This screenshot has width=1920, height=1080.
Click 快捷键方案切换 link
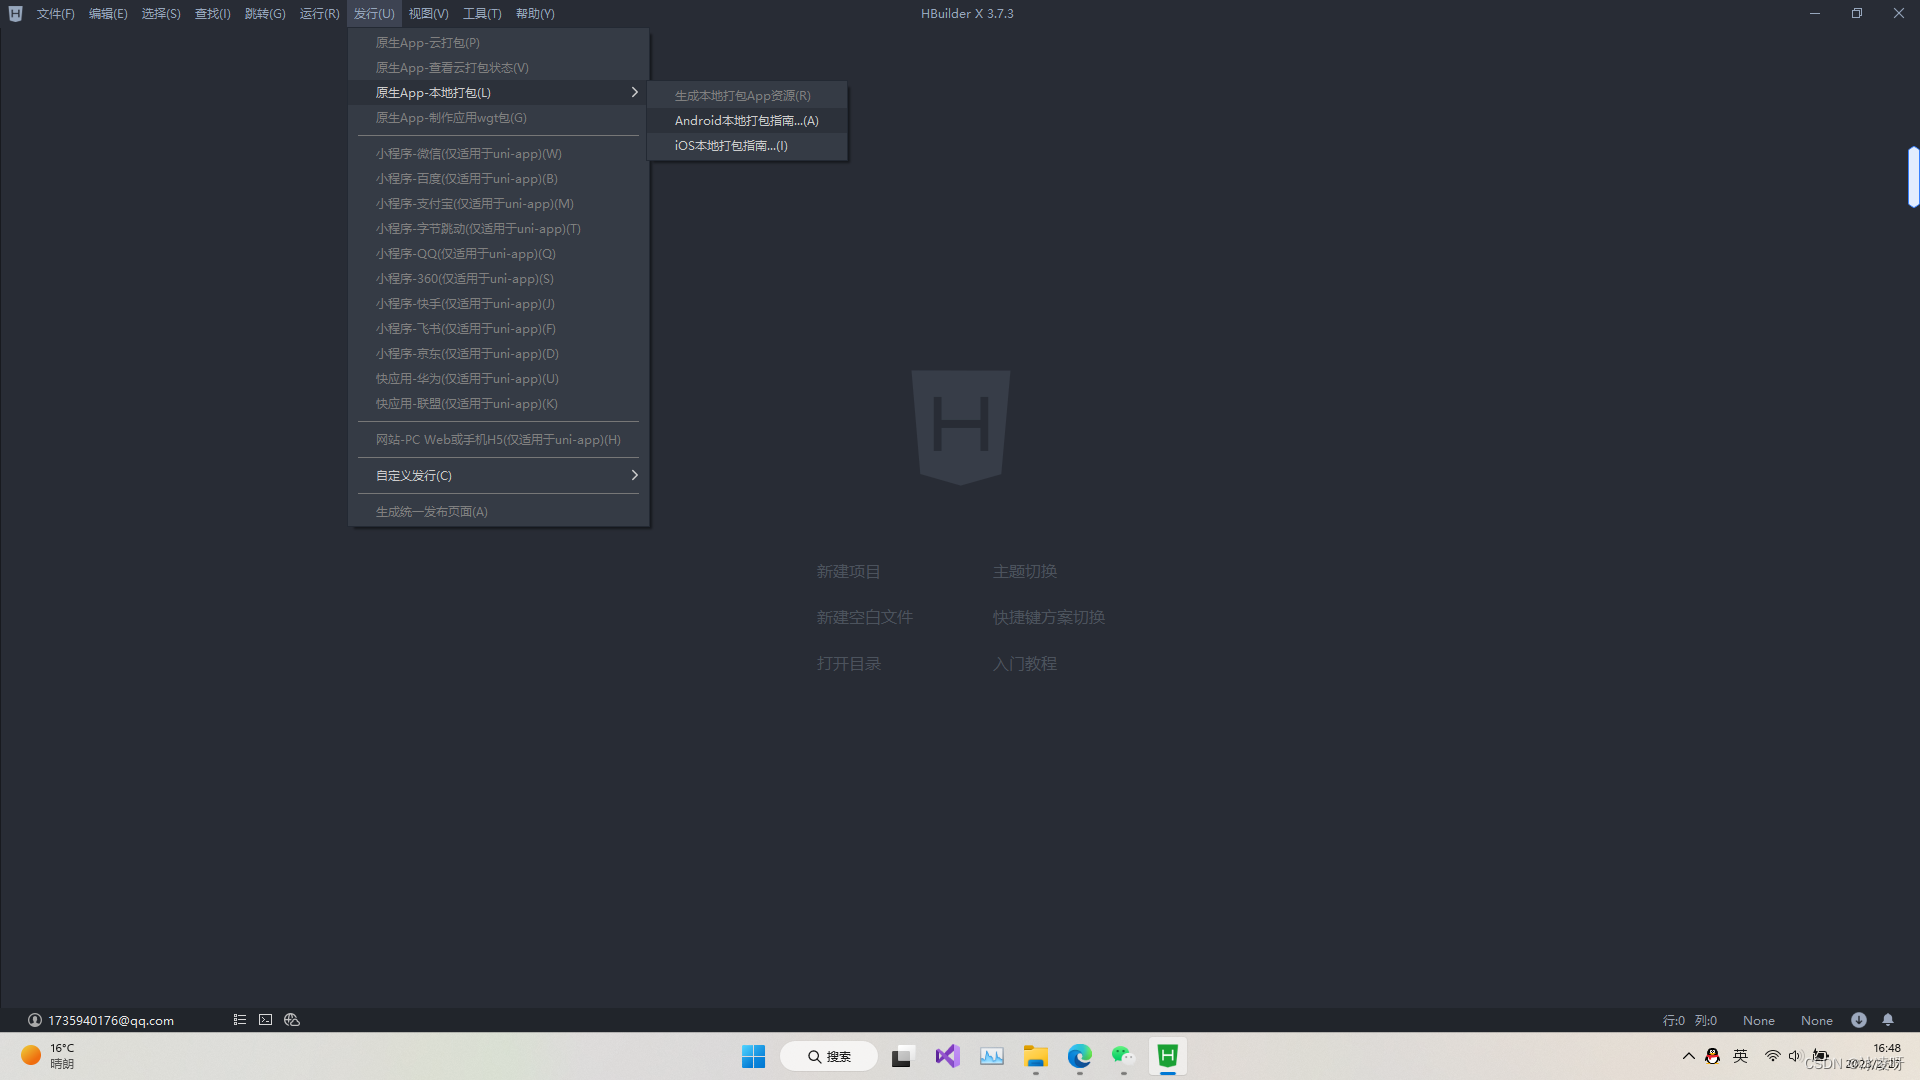coord(1048,618)
